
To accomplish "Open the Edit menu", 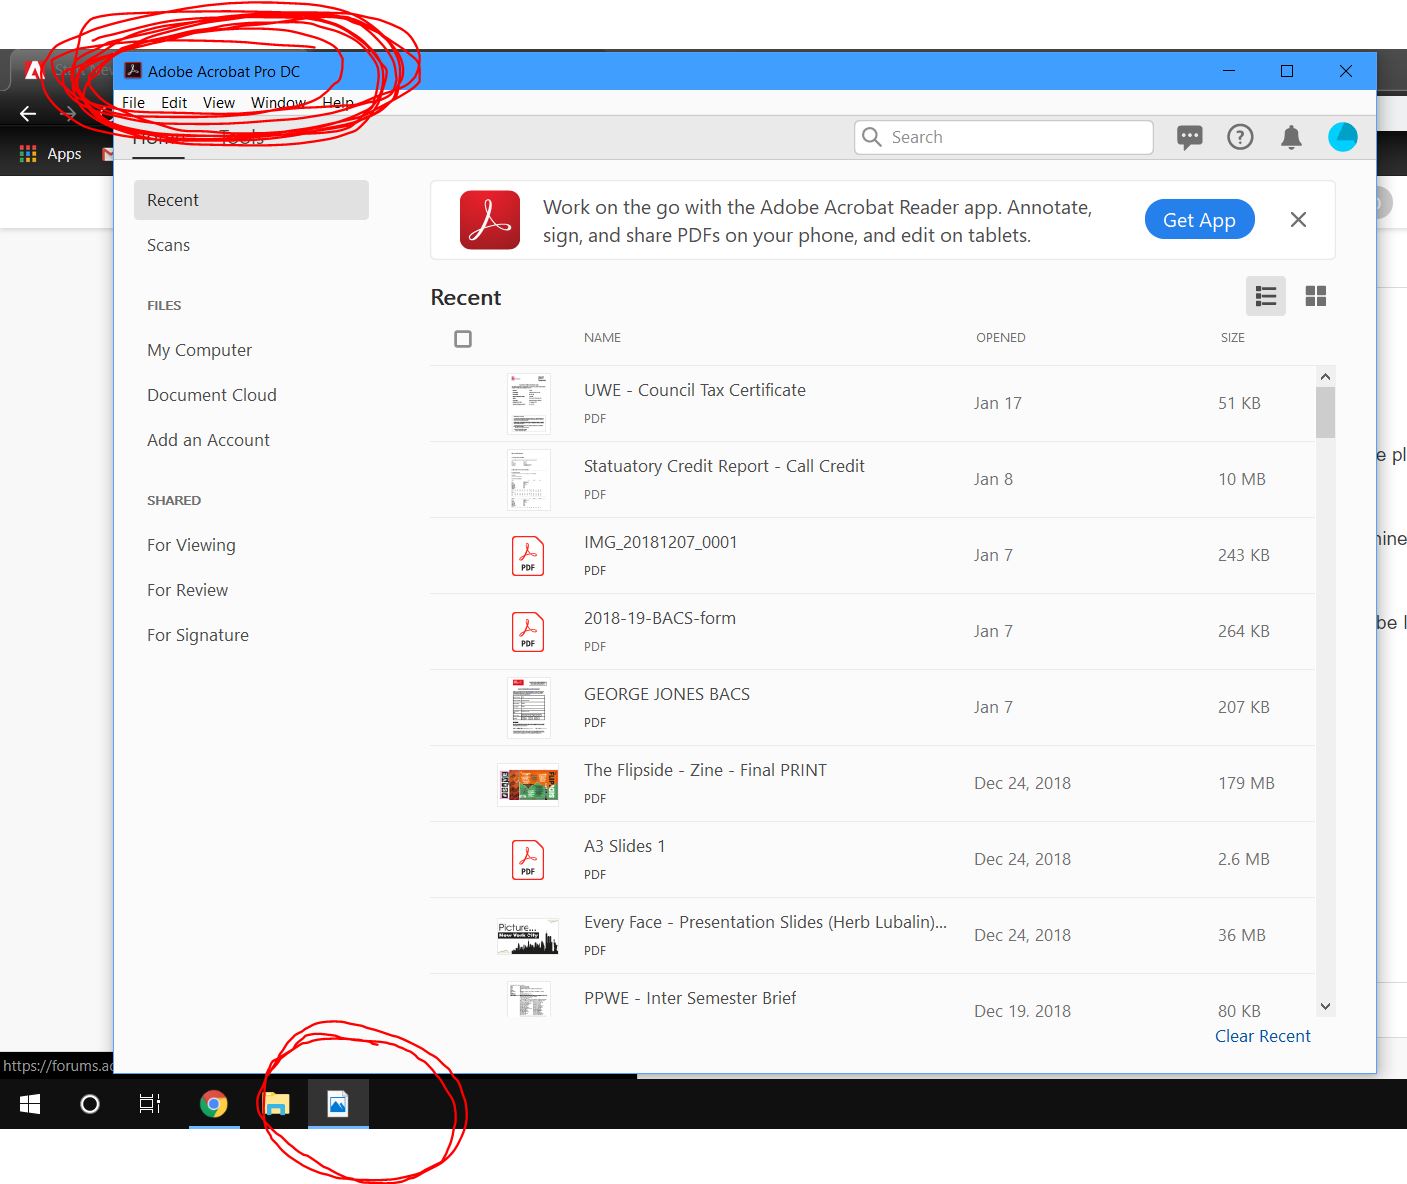I will tap(174, 103).
